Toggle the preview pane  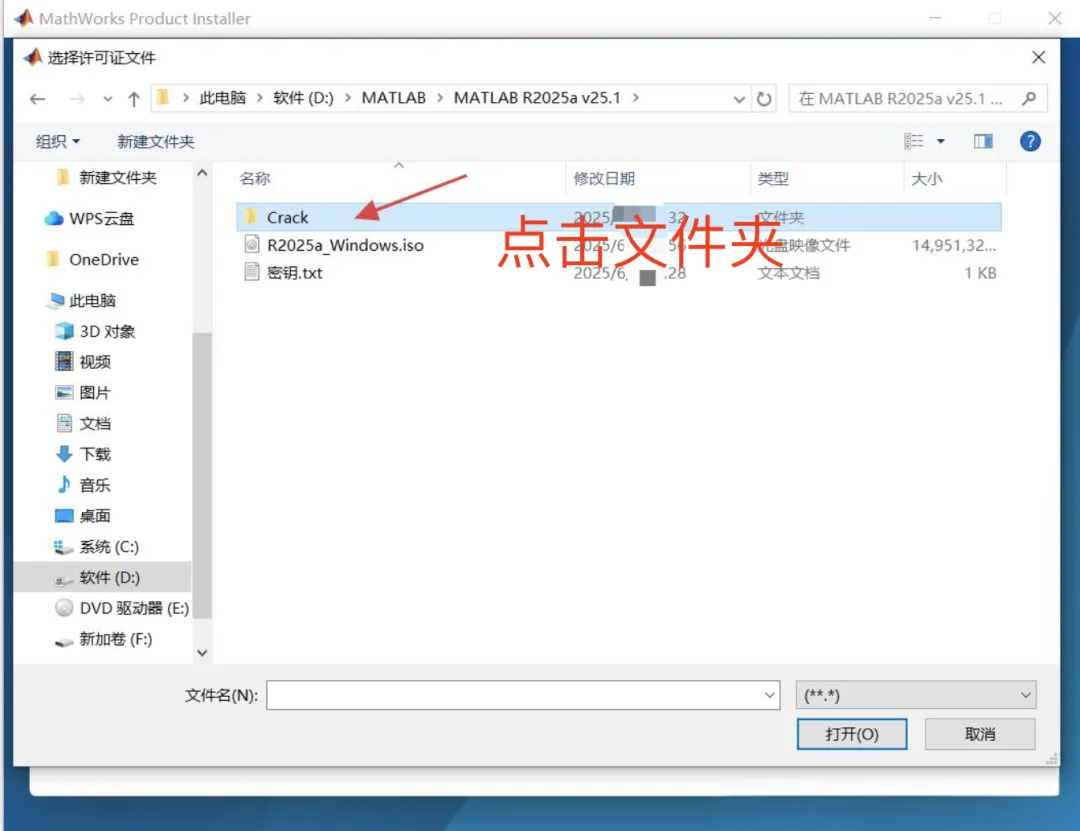point(983,141)
